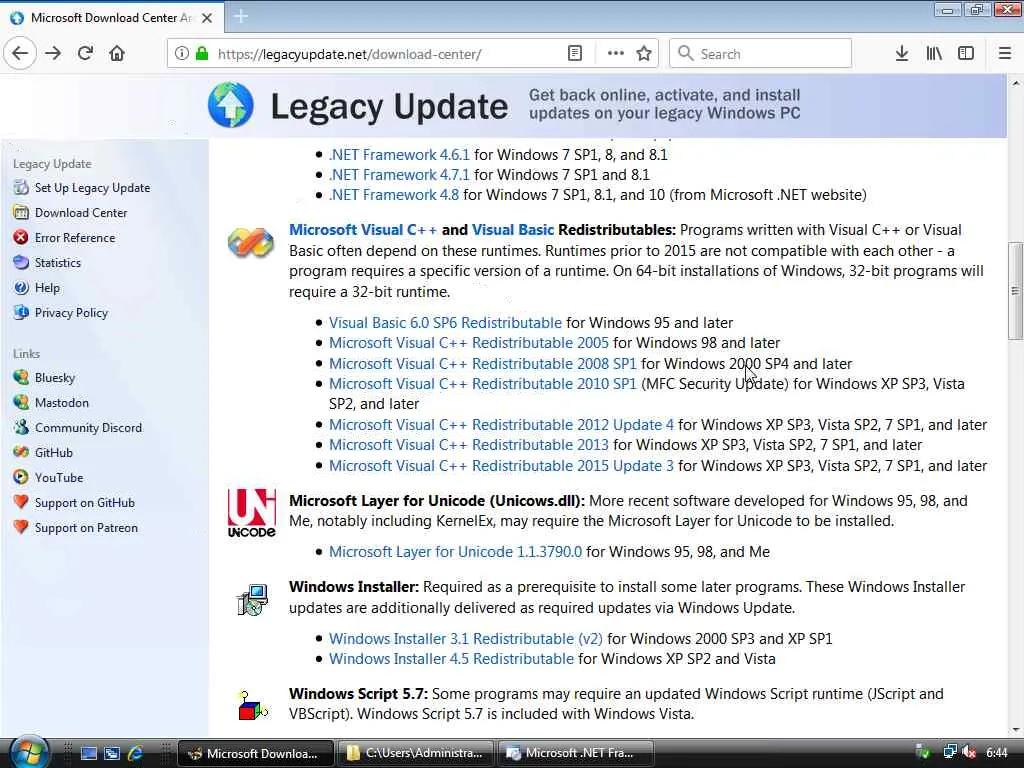Download Visual C++ Redistributable 2012 Update 4
Viewport: 1024px width, 768px height.
coord(502,425)
